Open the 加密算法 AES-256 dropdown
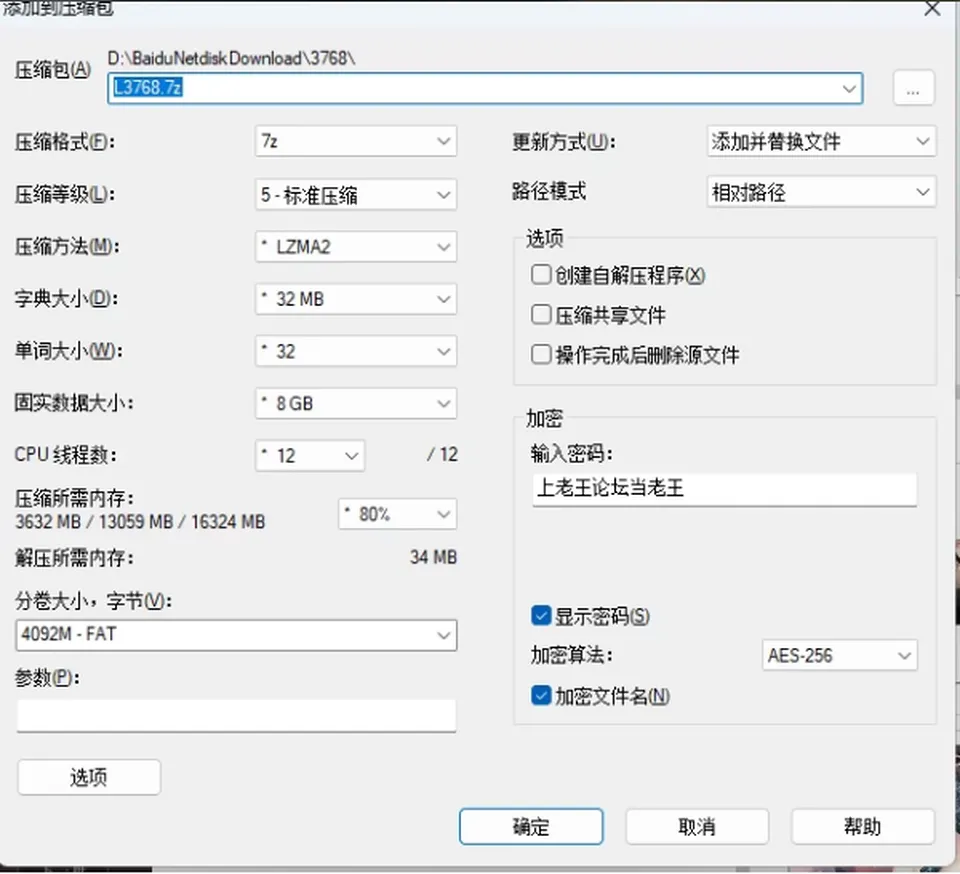Image resolution: width=960 pixels, height=874 pixels. tap(839, 656)
